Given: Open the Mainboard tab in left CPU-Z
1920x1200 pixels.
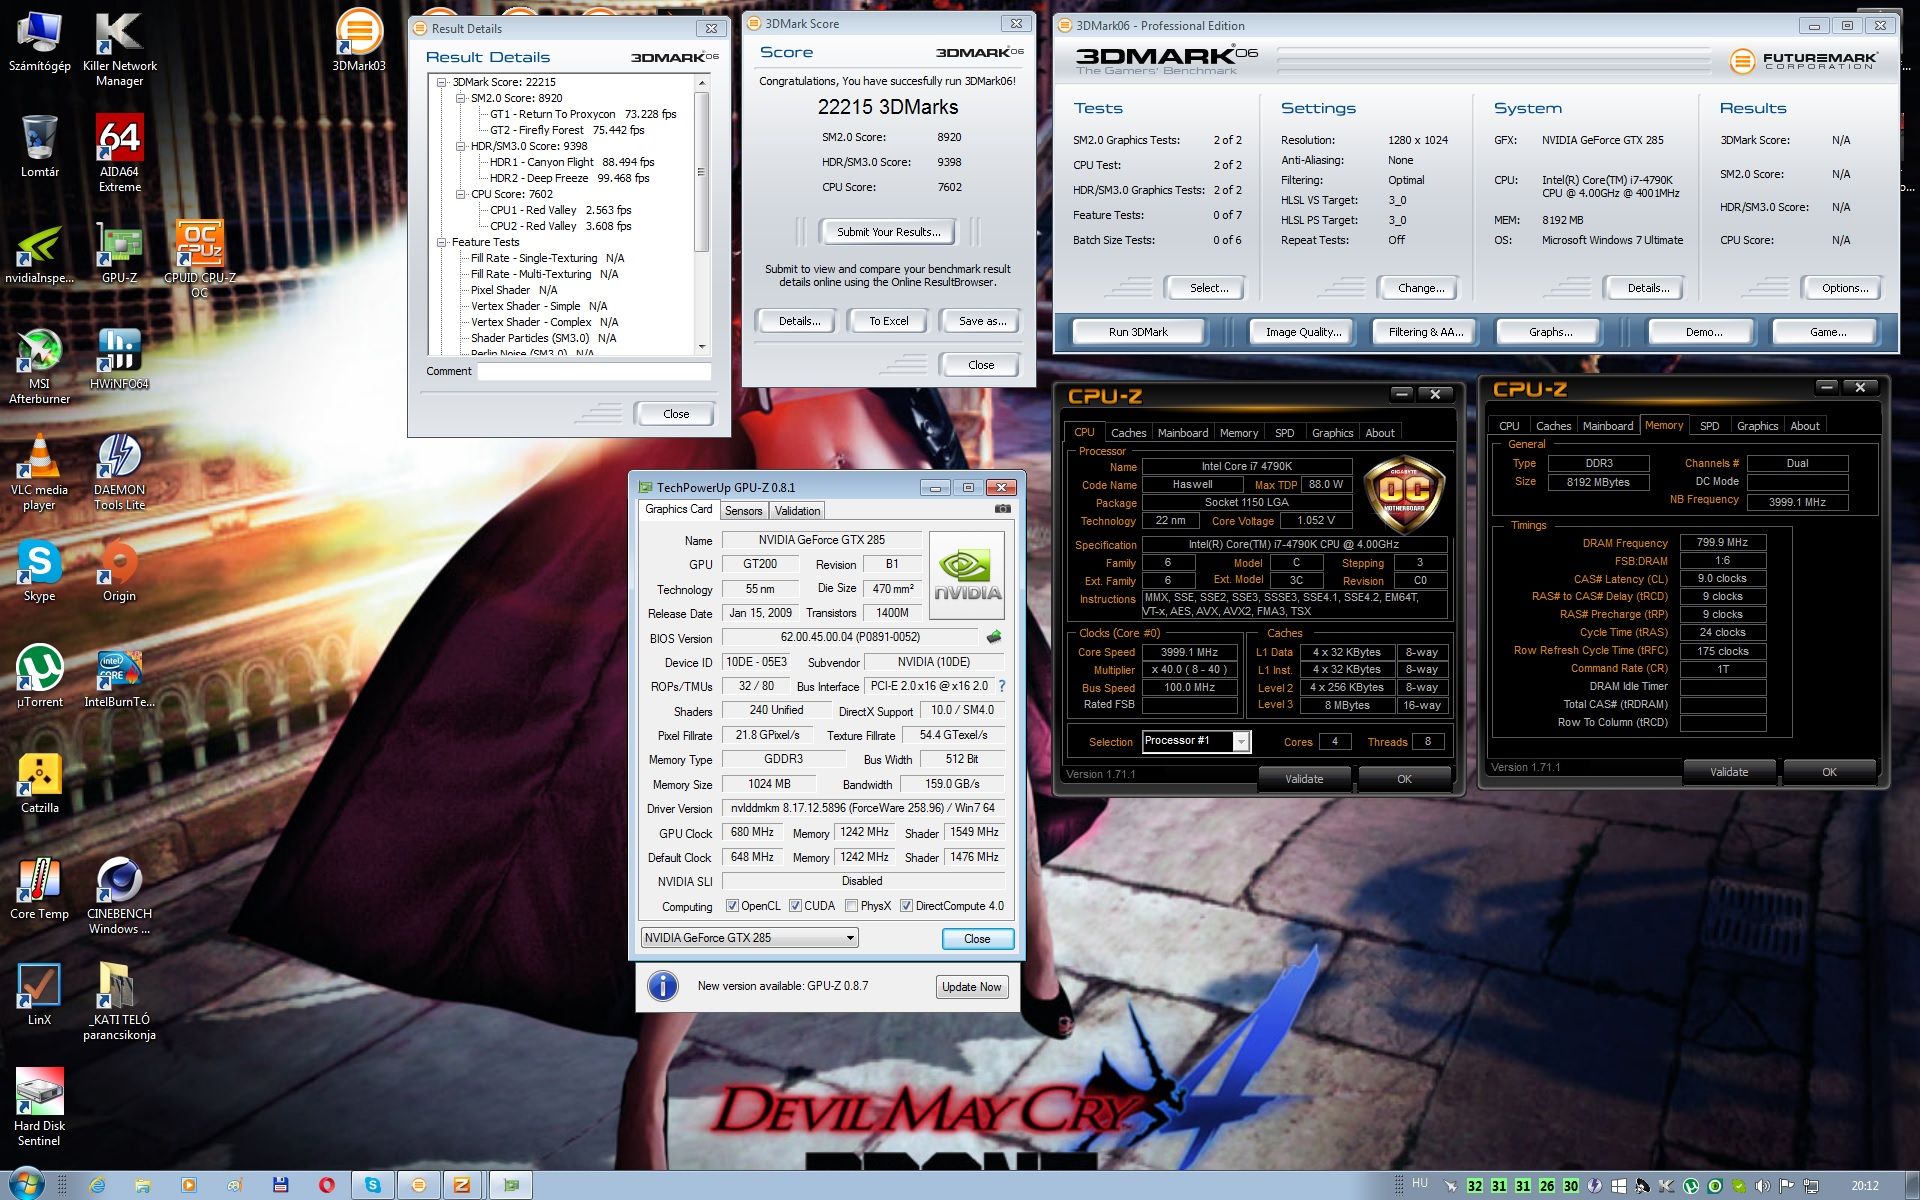Looking at the screenshot, I should tap(1183, 433).
